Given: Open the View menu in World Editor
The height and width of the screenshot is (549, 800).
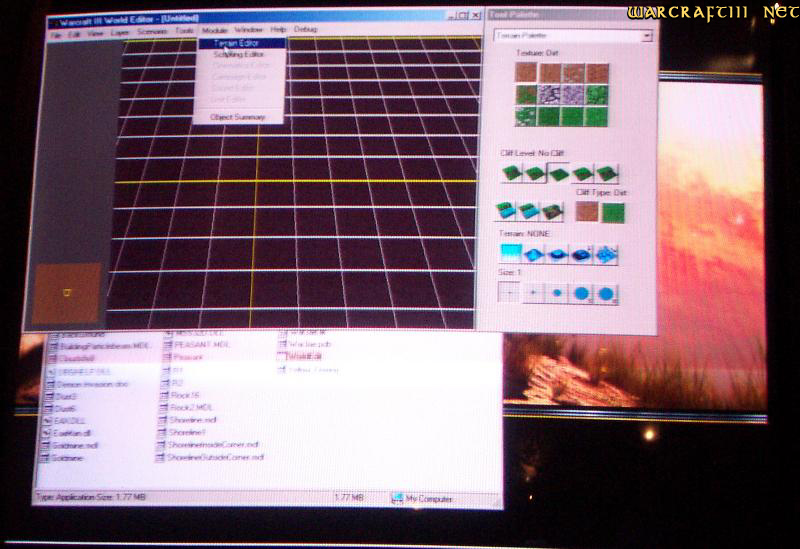Looking at the screenshot, I should tap(95, 34).
